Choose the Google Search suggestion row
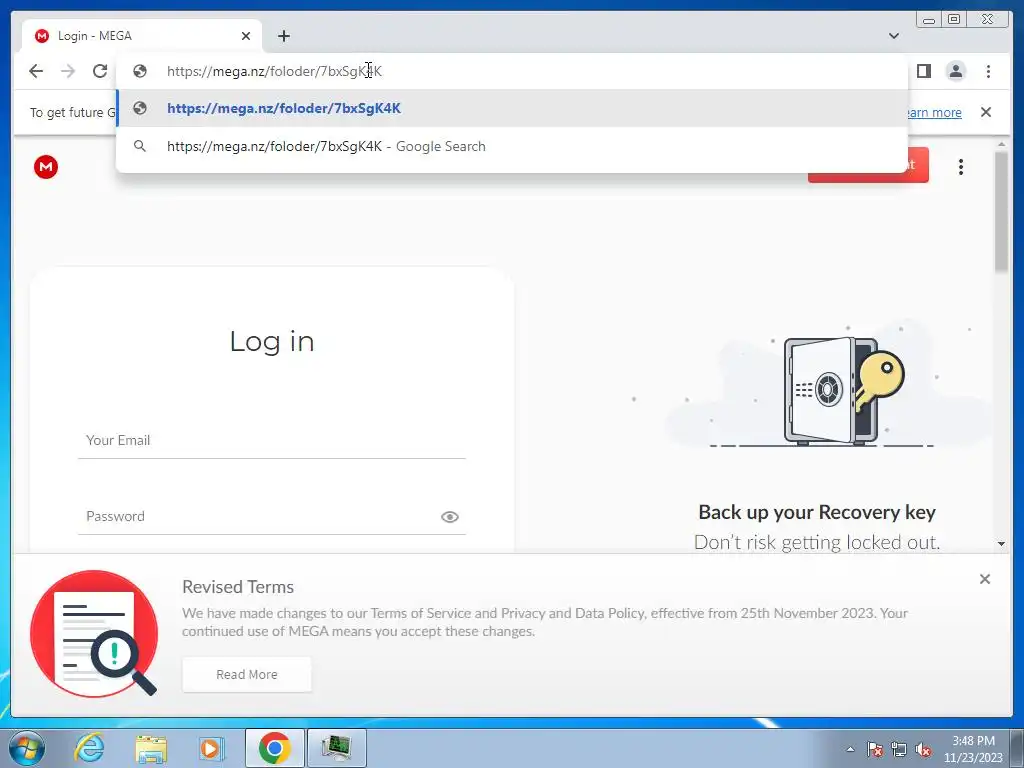 (x=512, y=146)
